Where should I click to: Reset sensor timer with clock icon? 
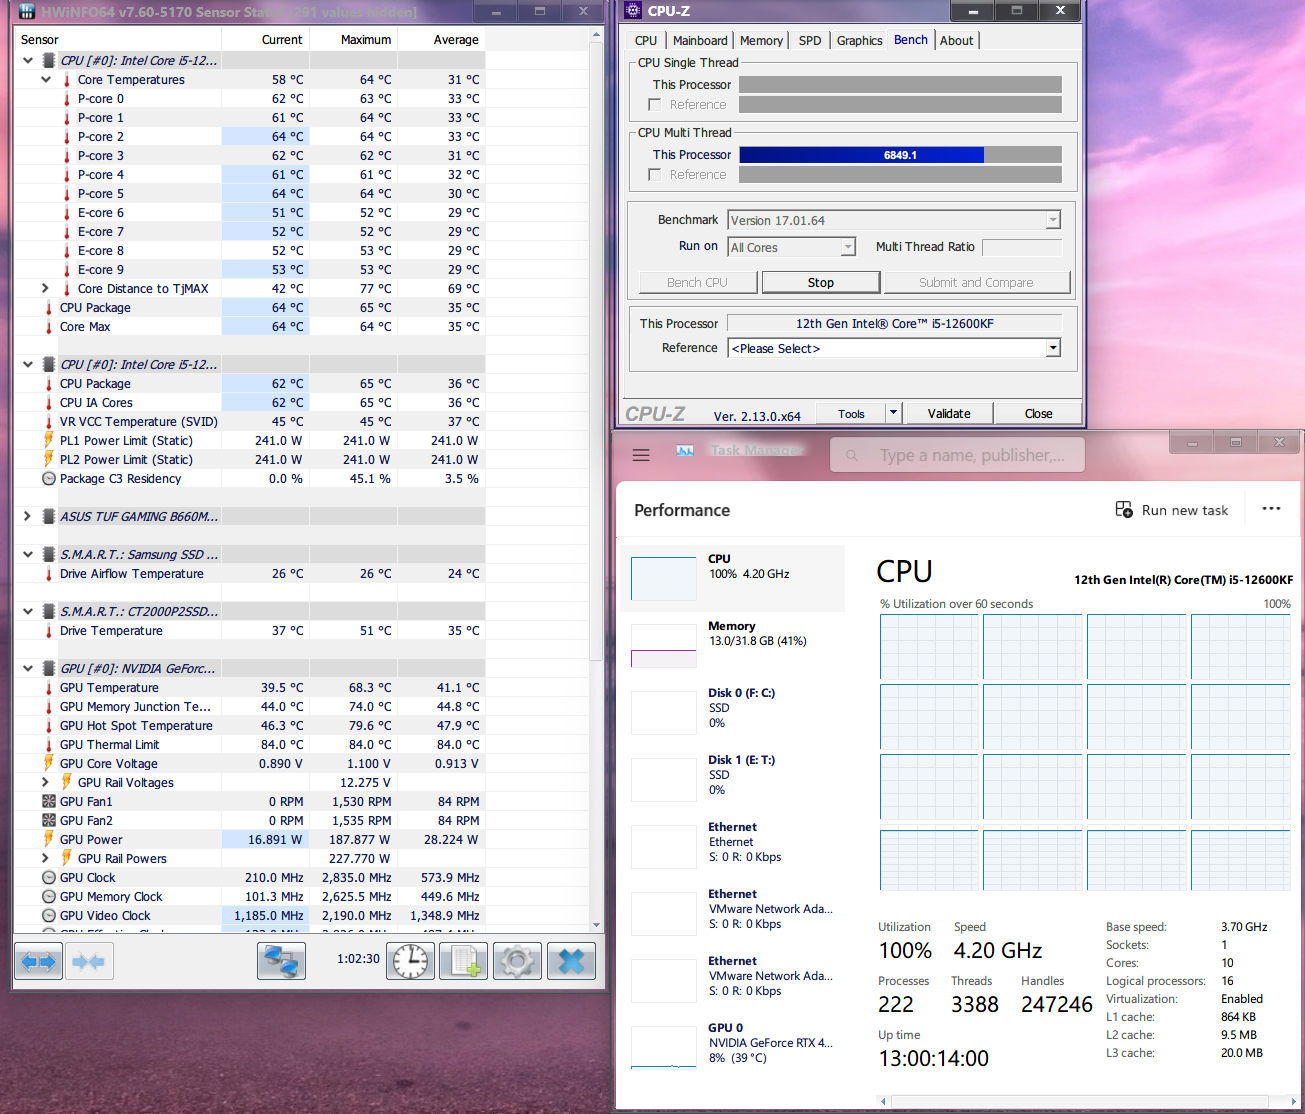coord(410,962)
